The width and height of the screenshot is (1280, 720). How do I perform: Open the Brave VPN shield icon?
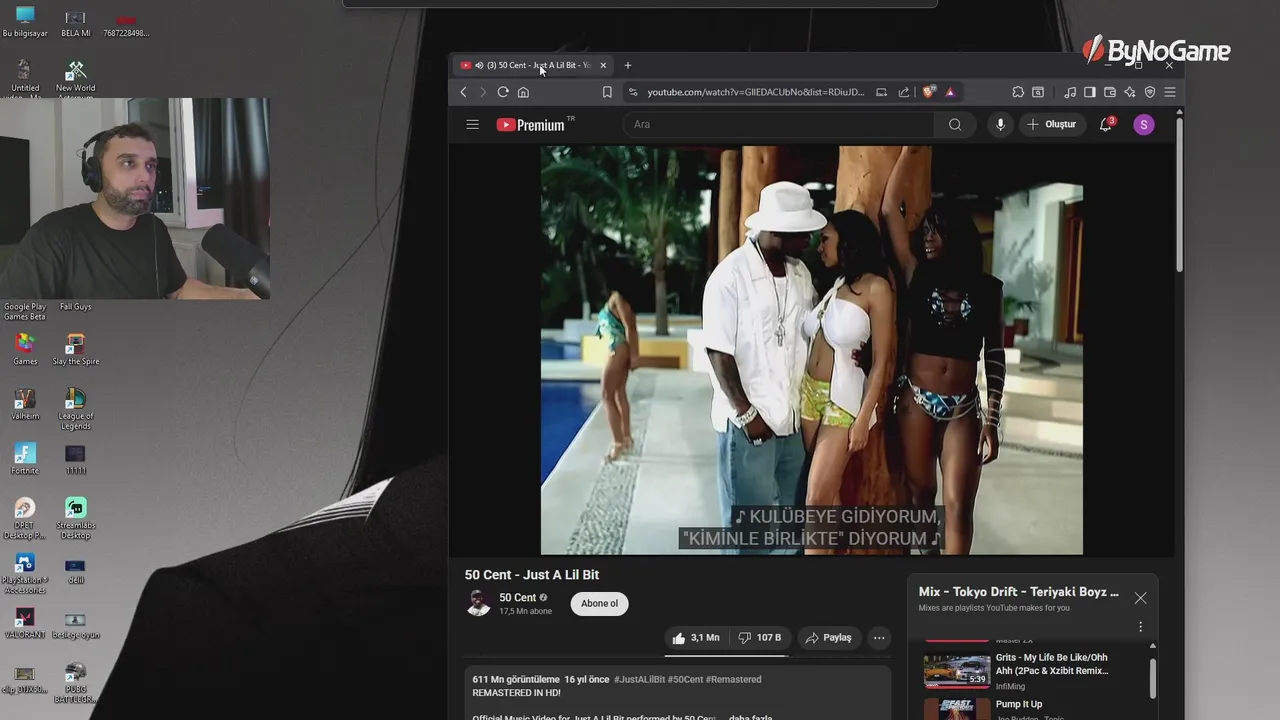coord(1150,92)
